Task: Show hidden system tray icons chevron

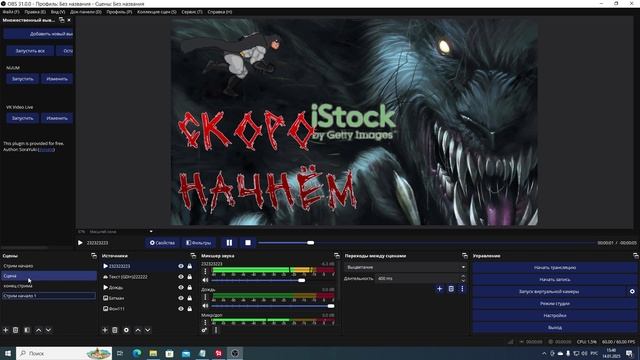Action: [544, 353]
